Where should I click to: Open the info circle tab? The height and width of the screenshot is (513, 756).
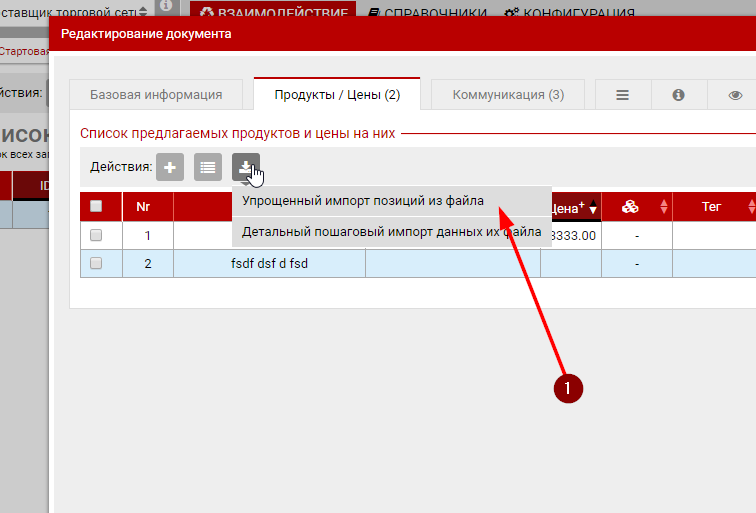(x=678, y=95)
